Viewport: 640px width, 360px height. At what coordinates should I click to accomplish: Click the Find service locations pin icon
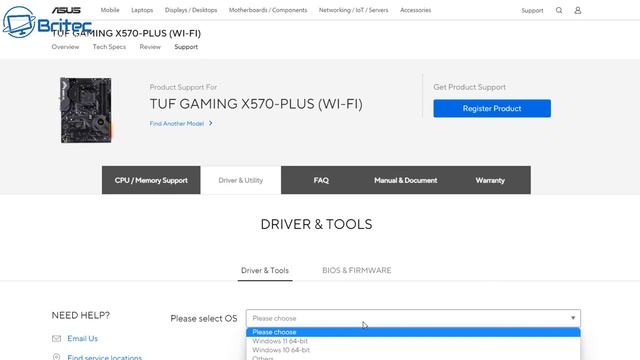pyautogui.click(x=56, y=357)
